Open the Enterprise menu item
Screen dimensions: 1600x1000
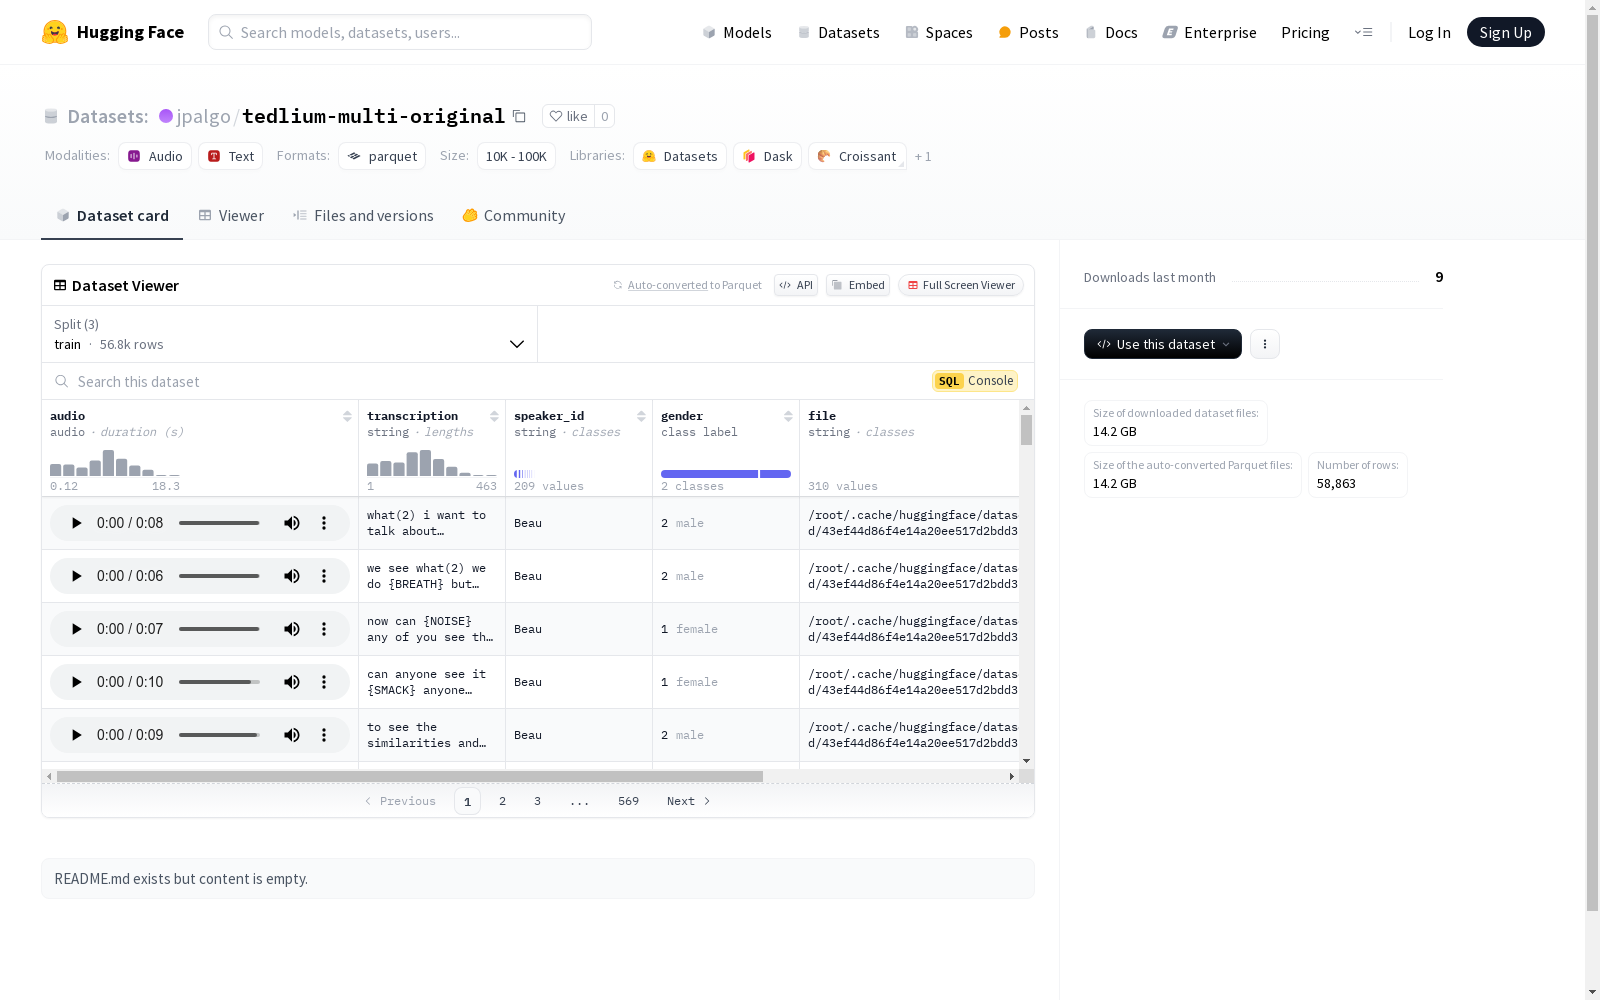(x=1209, y=32)
